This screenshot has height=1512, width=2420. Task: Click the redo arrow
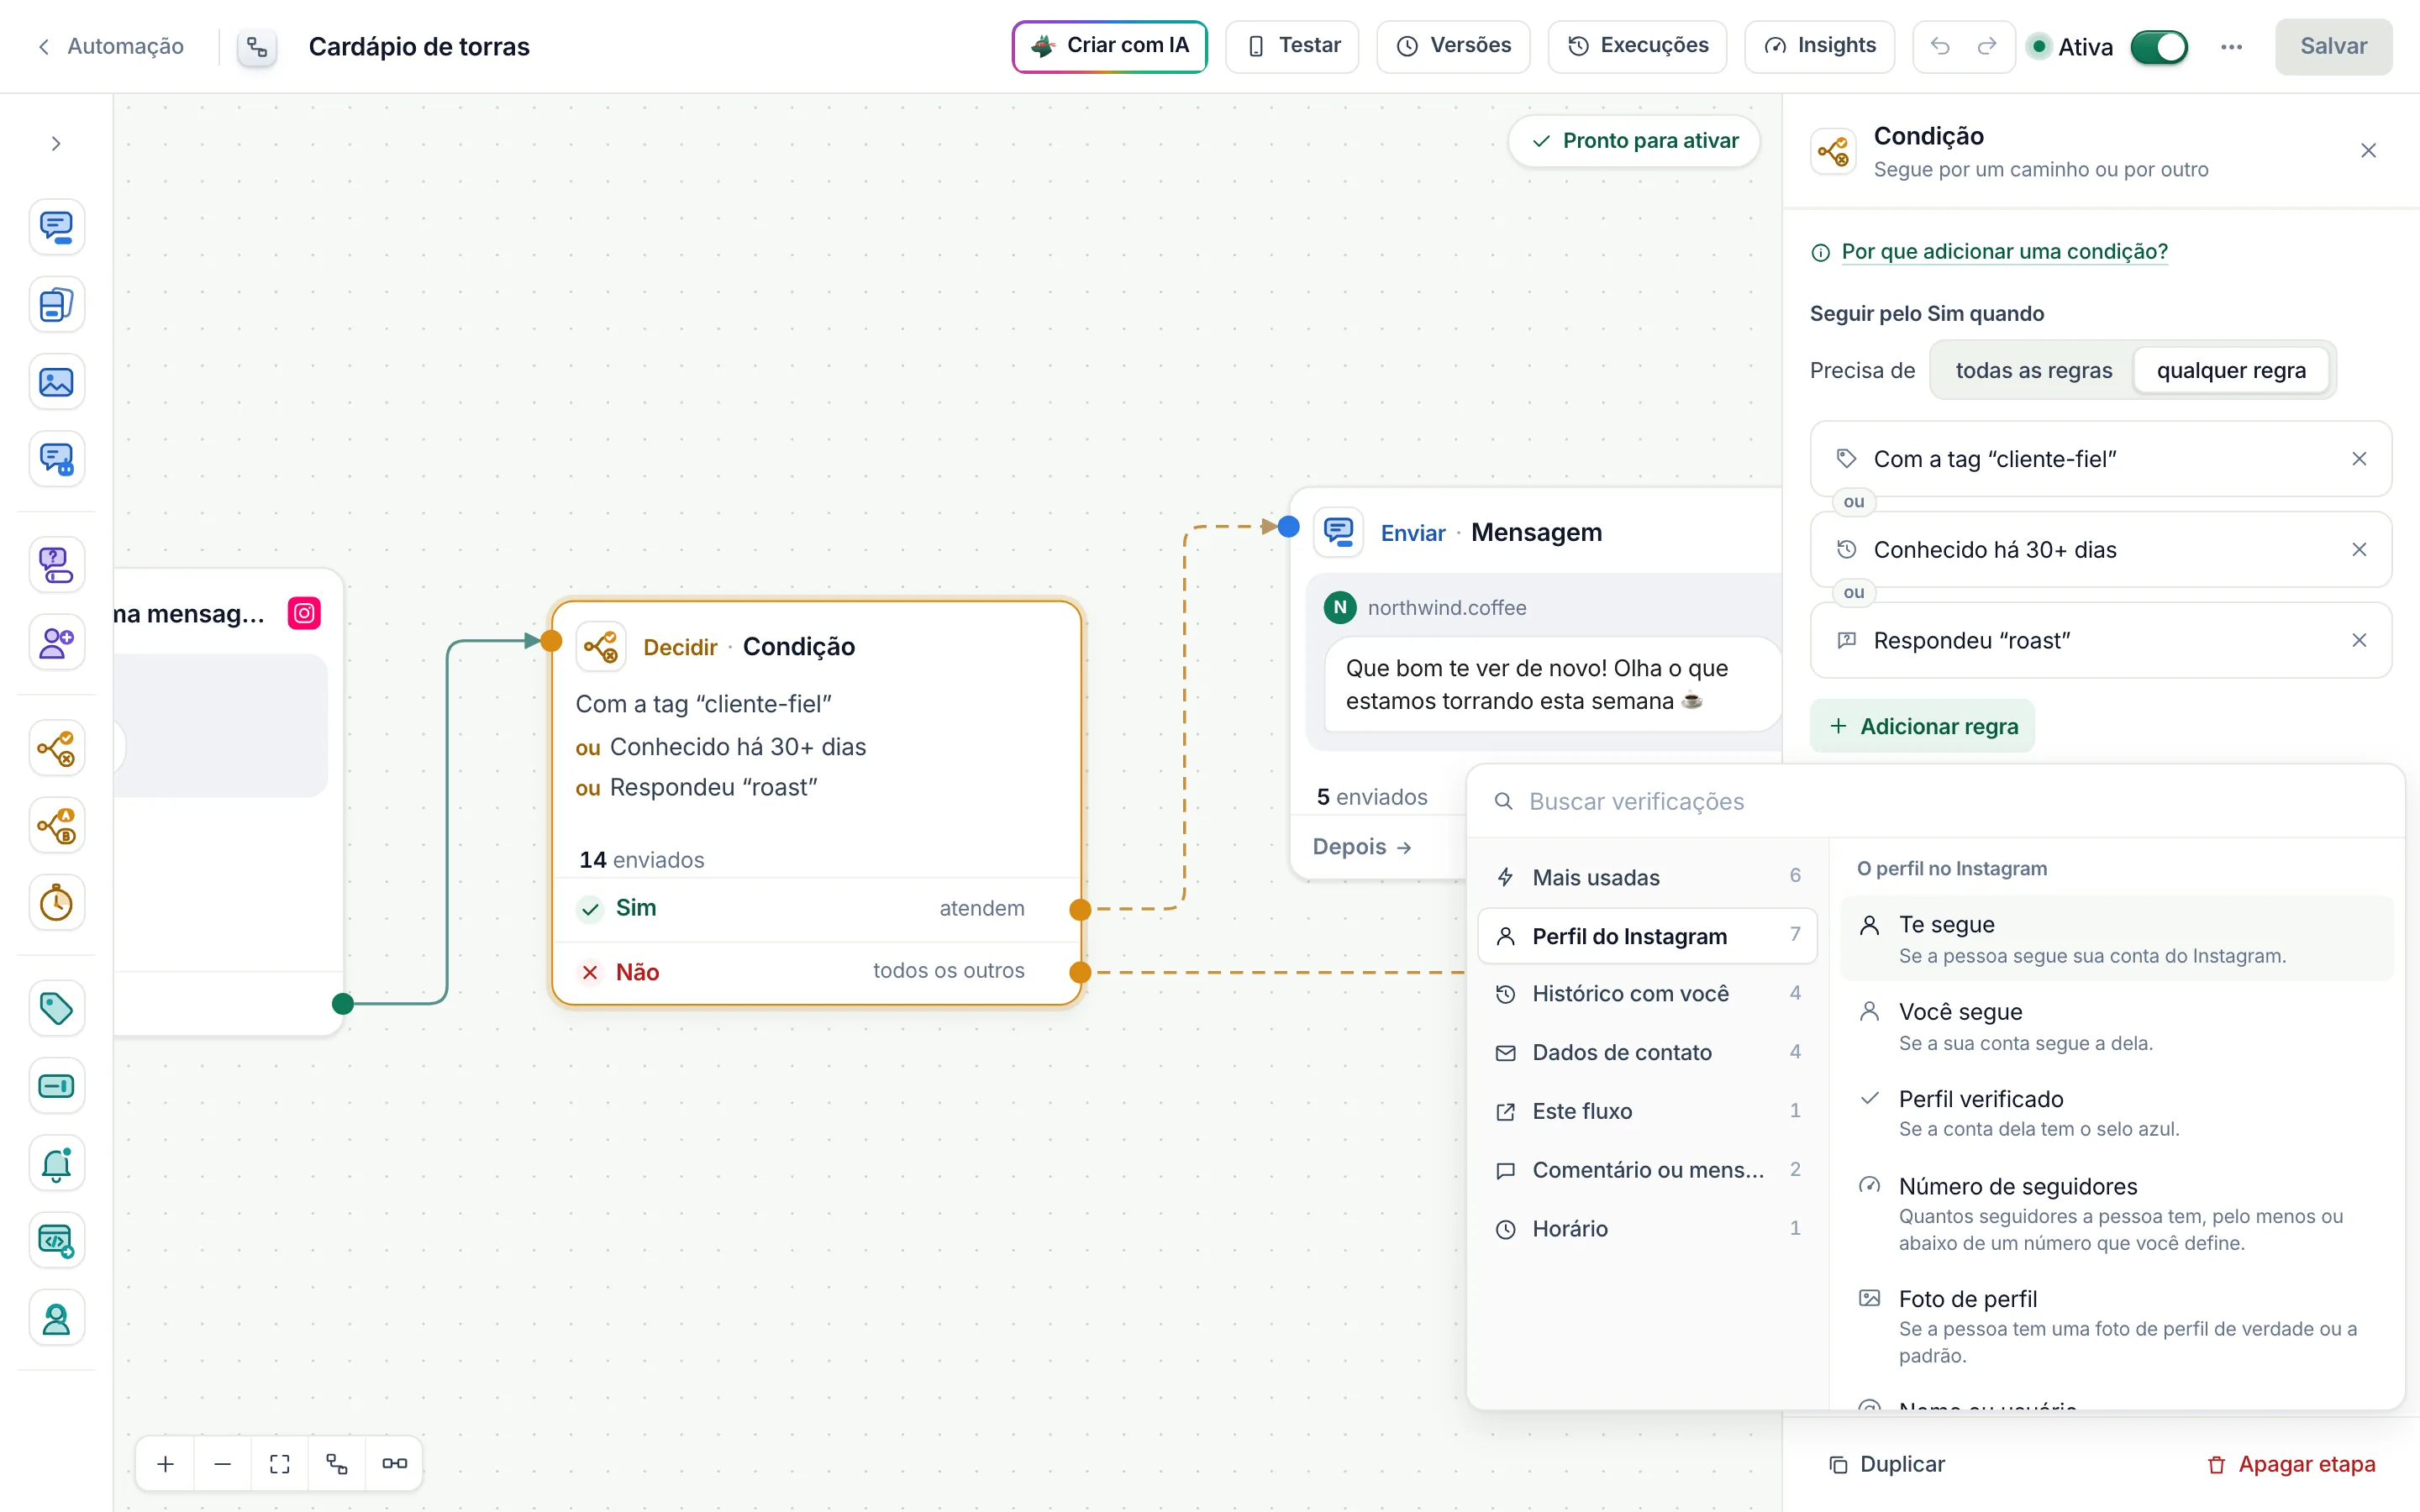pos(1987,46)
